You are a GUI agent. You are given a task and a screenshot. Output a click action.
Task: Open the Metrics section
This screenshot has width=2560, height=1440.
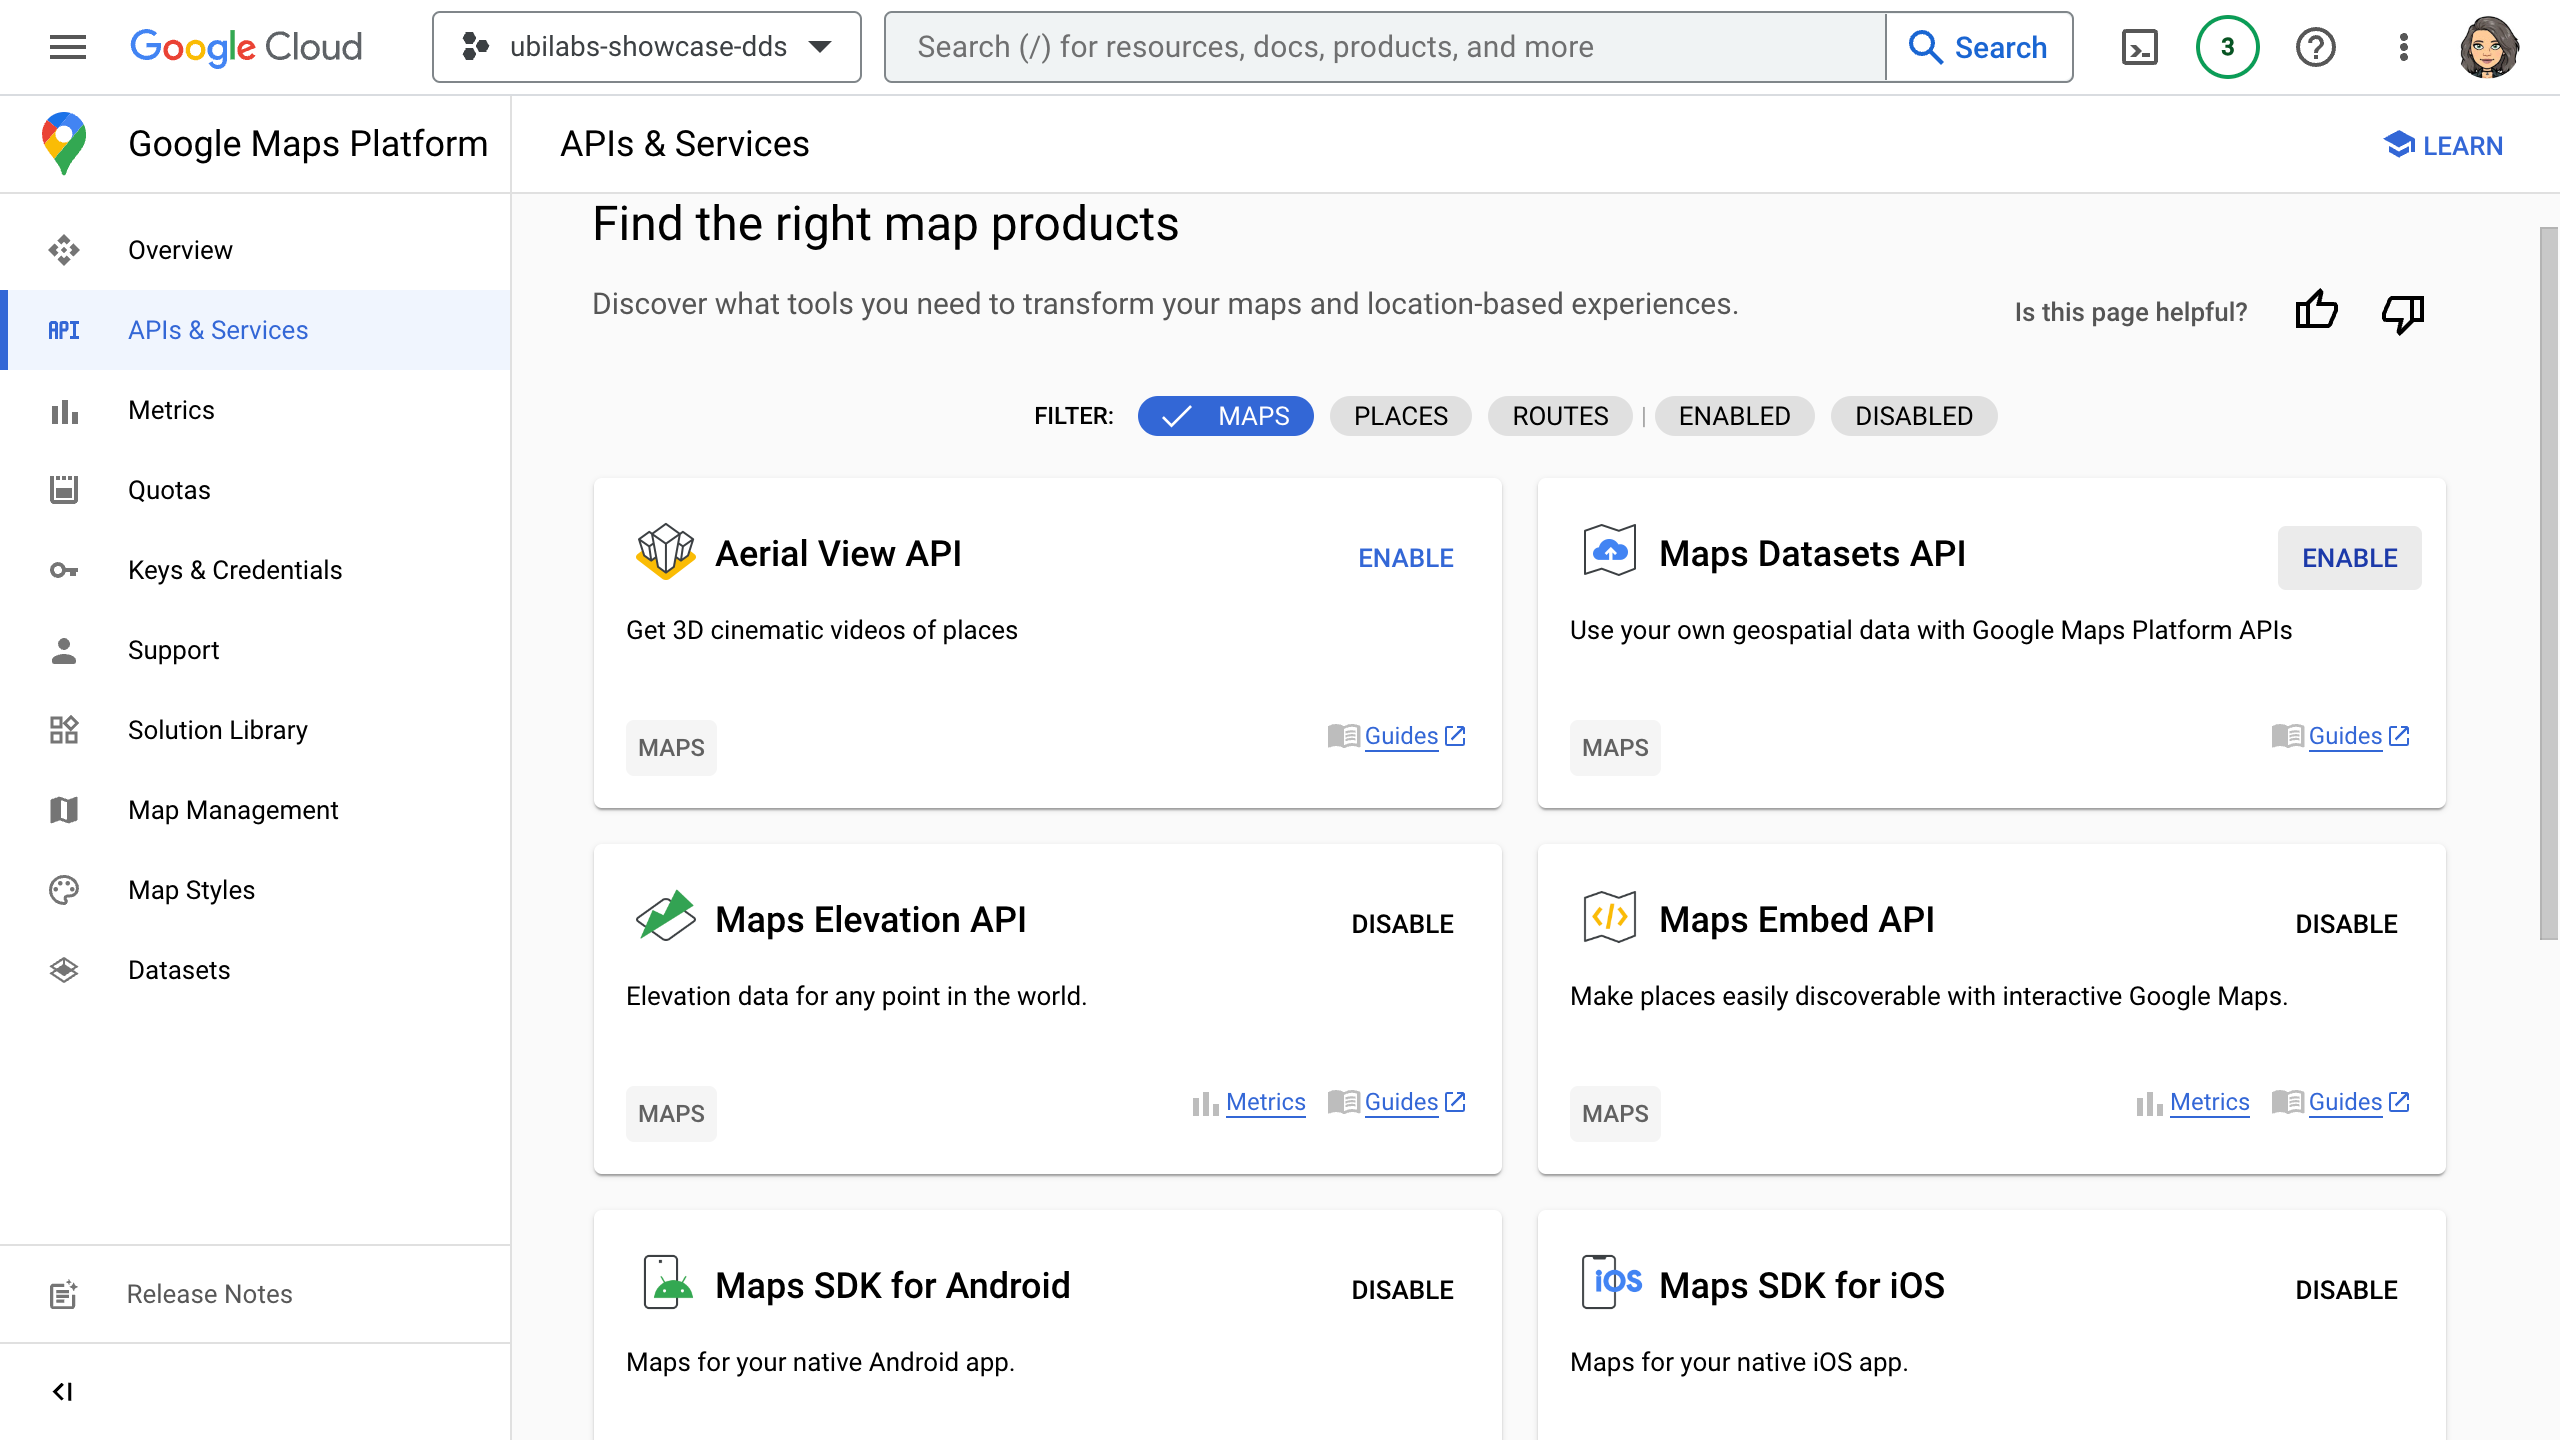pos(171,410)
